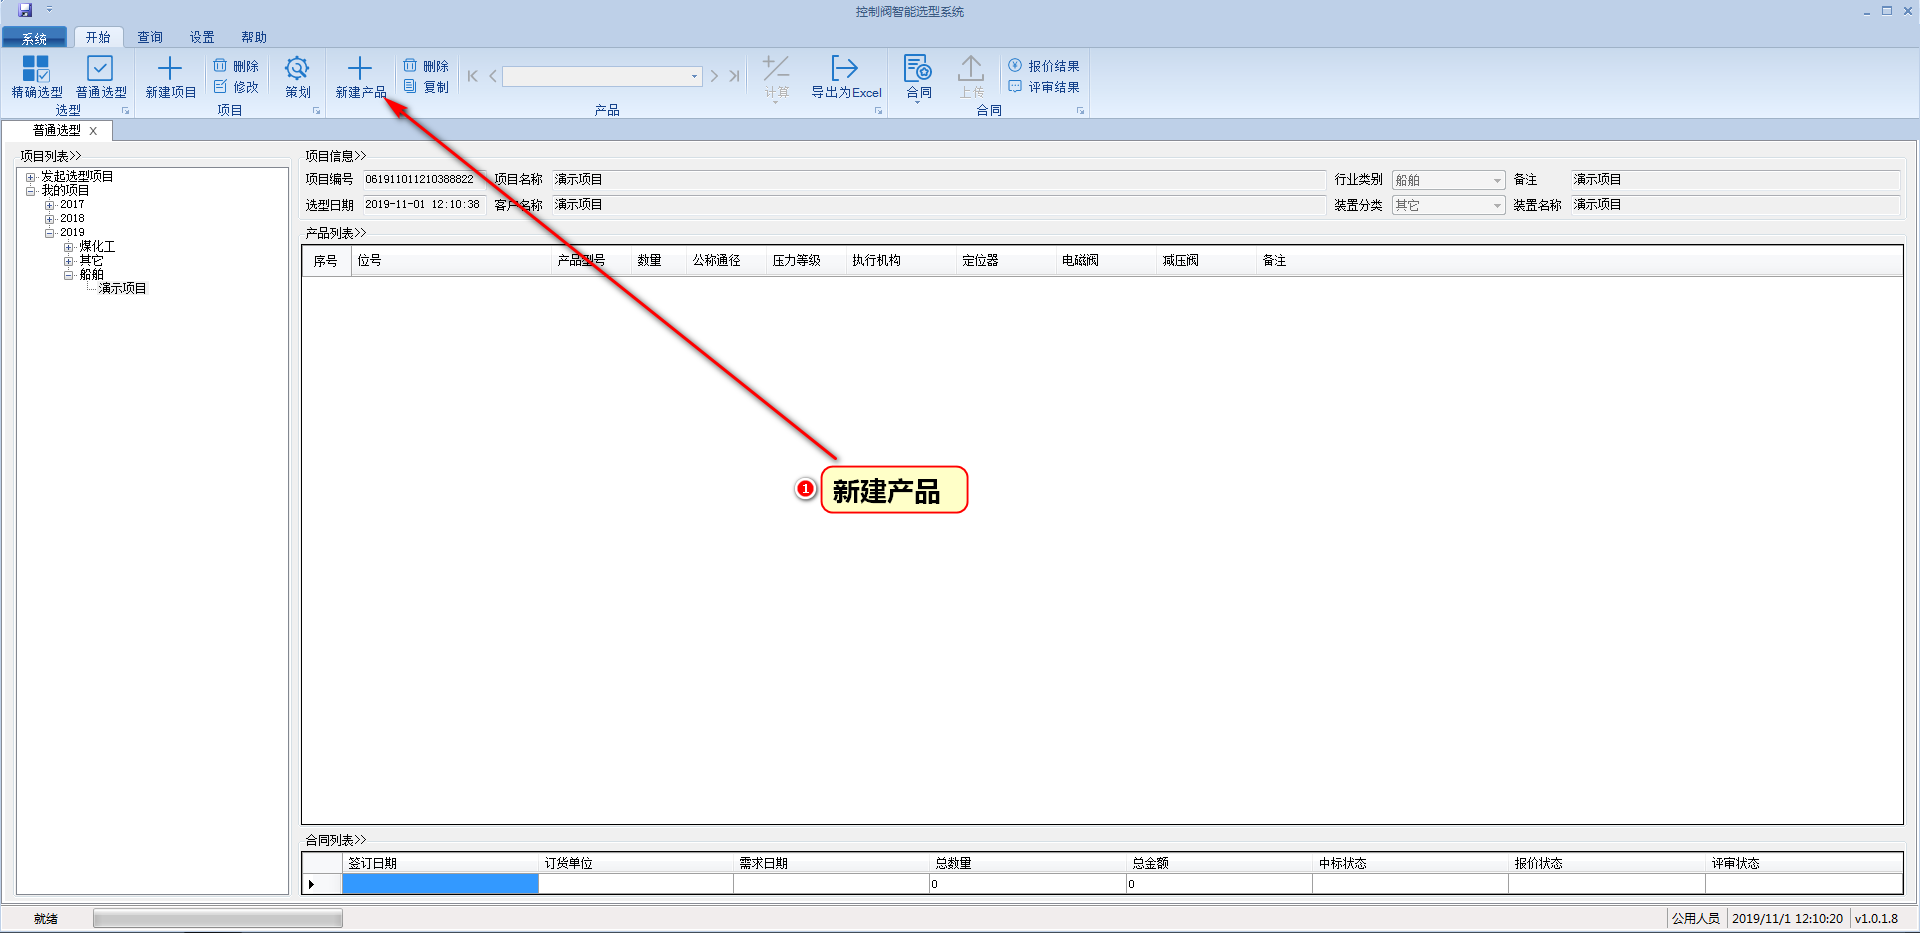Click 复制 copy product icon

point(427,87)
